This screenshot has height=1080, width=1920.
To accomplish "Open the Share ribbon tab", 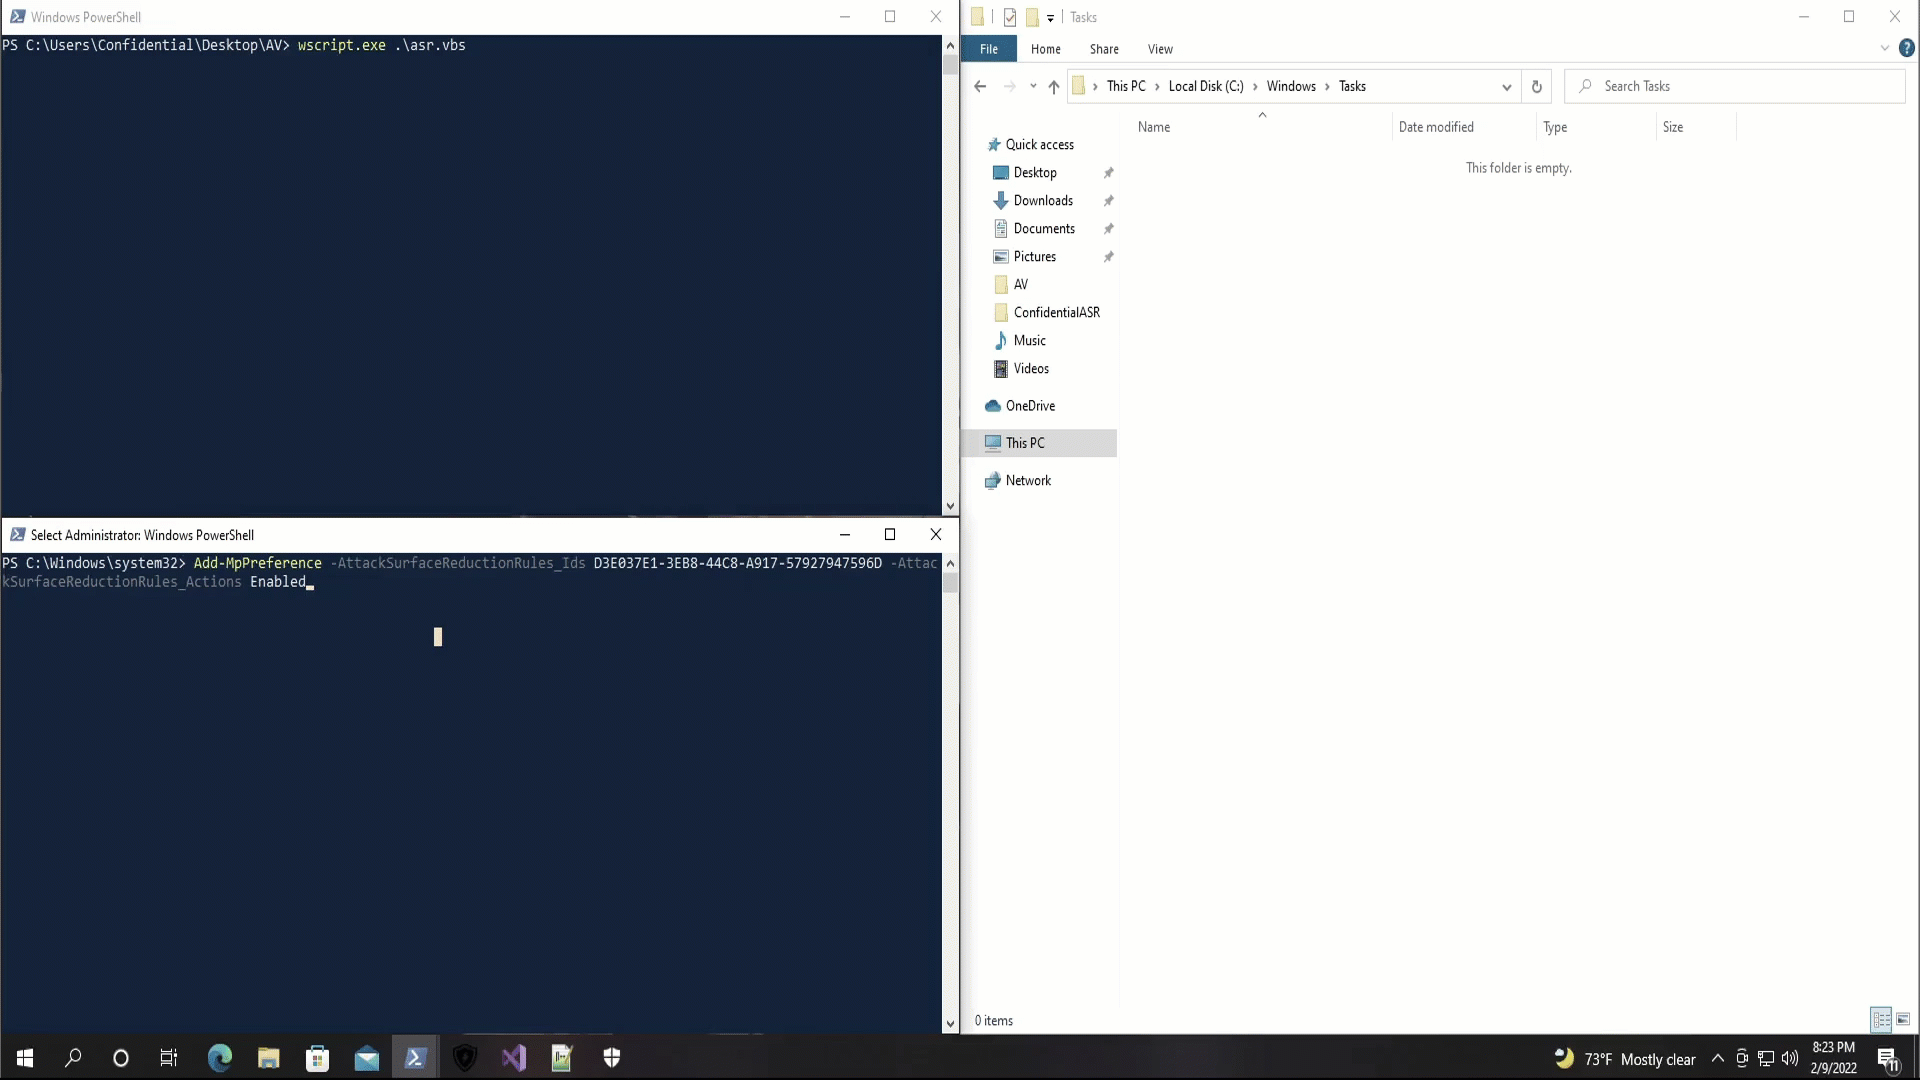I will tap(1104, 49).
